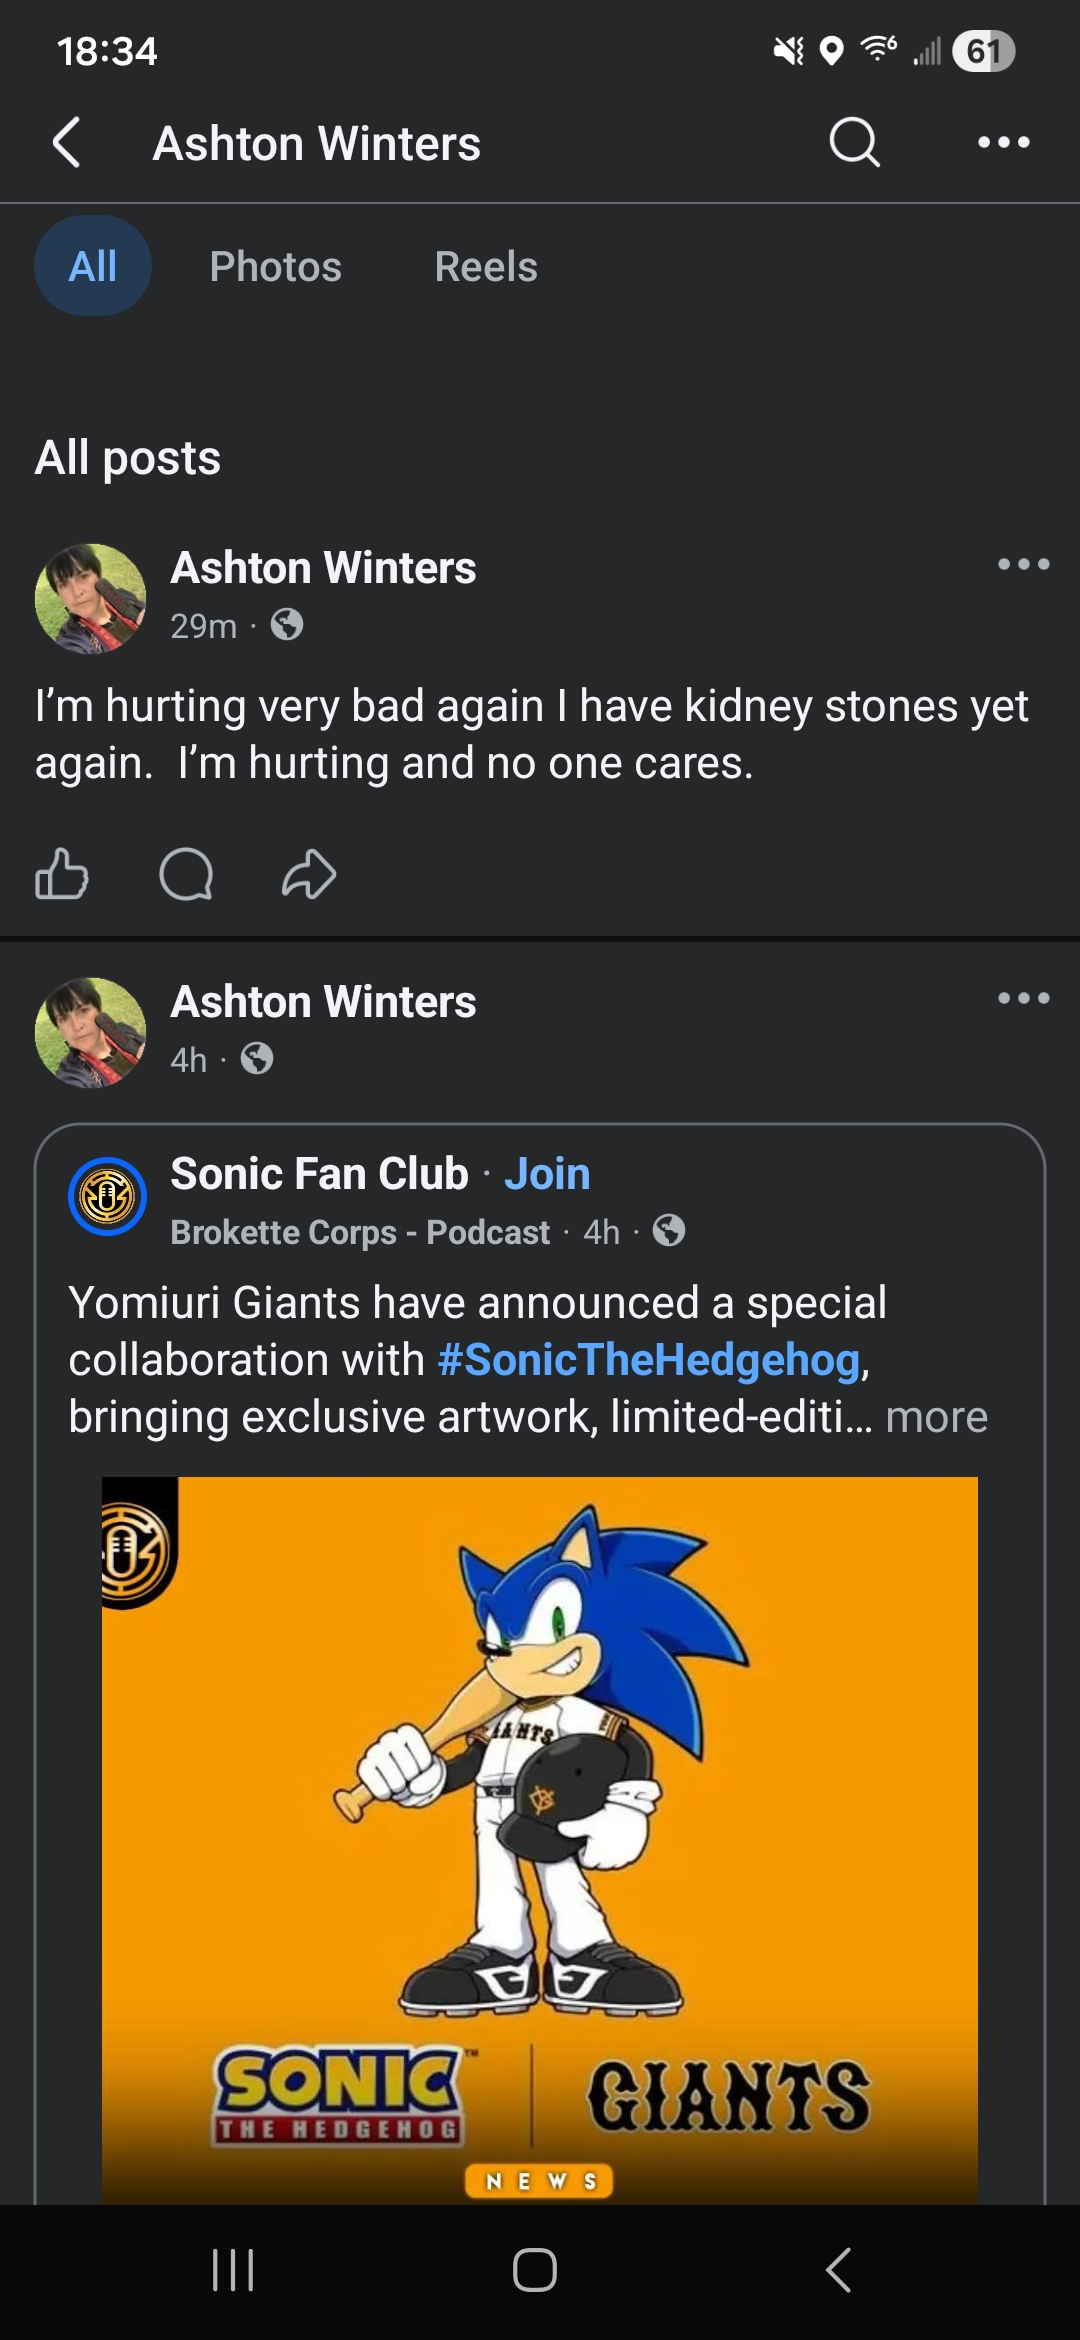Image resolution: width=1080 pixels, height=2340 pixels.
Task: Select the All filter tab
Action: [x=93, y=266]
